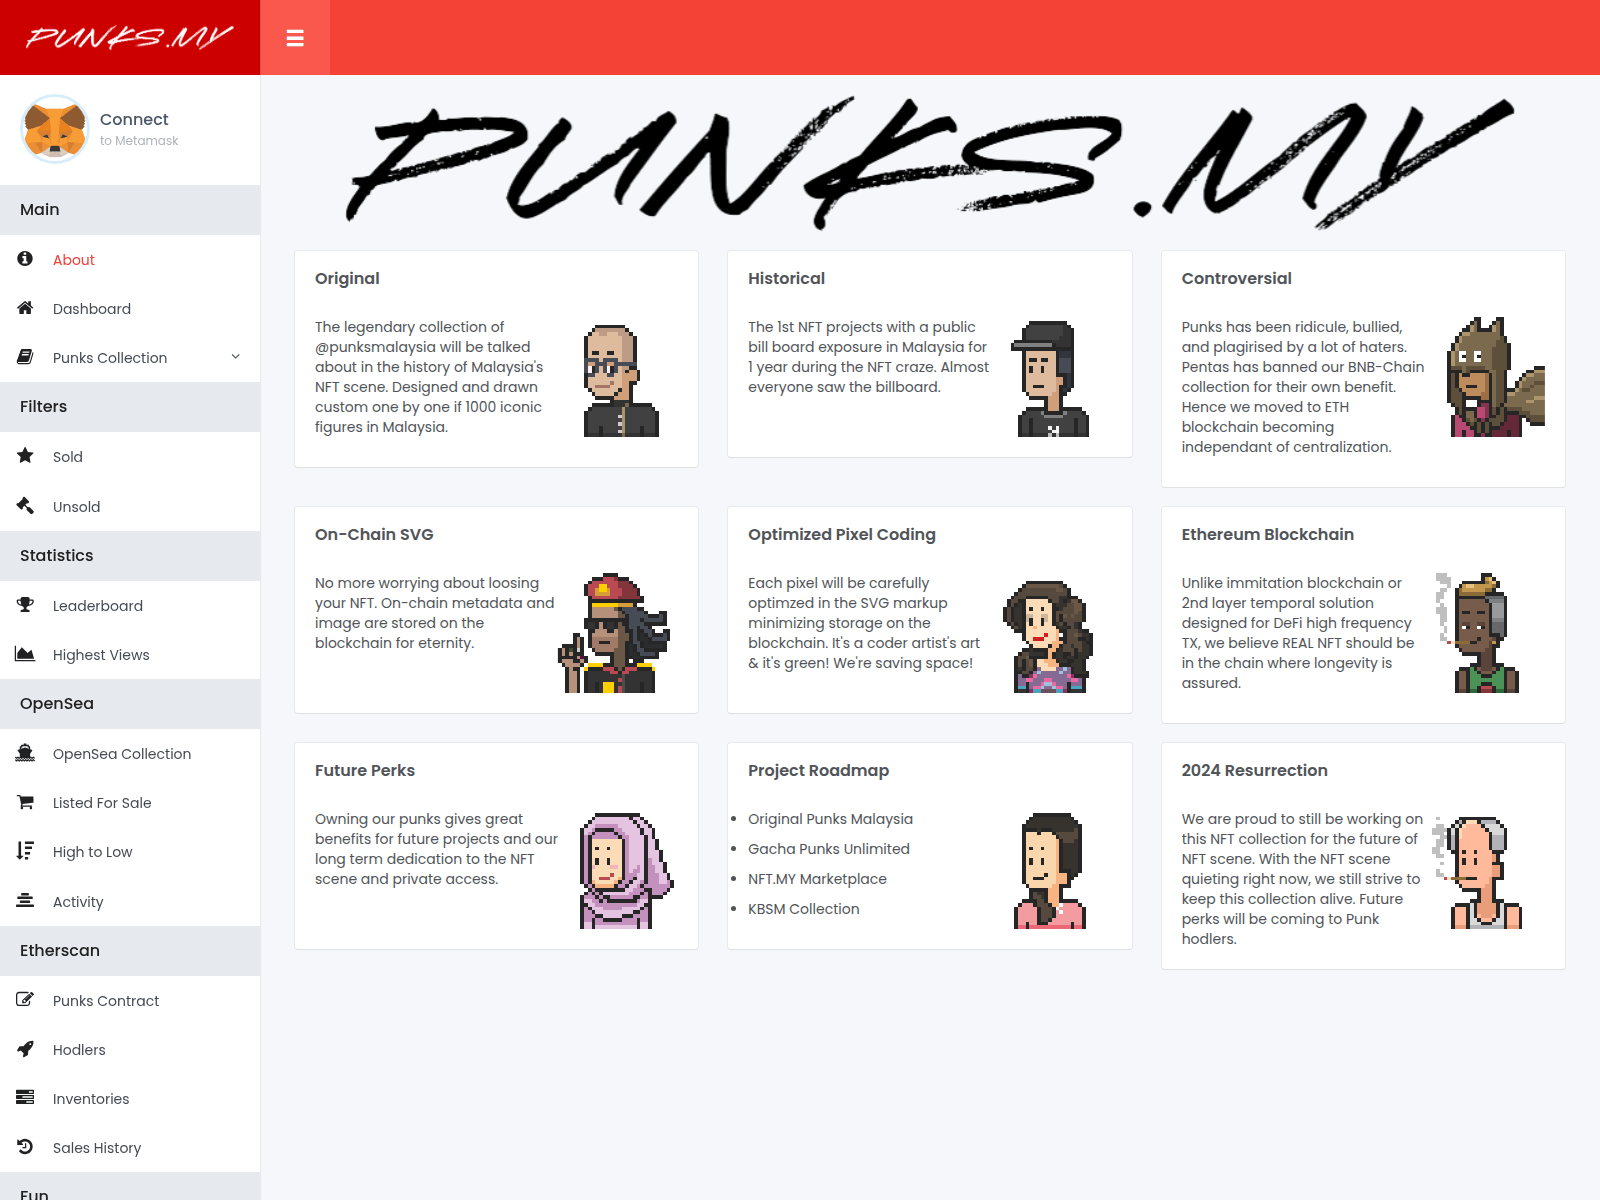
Task: Click the Listed For Sale cart icon
Action: click(25, 802)
